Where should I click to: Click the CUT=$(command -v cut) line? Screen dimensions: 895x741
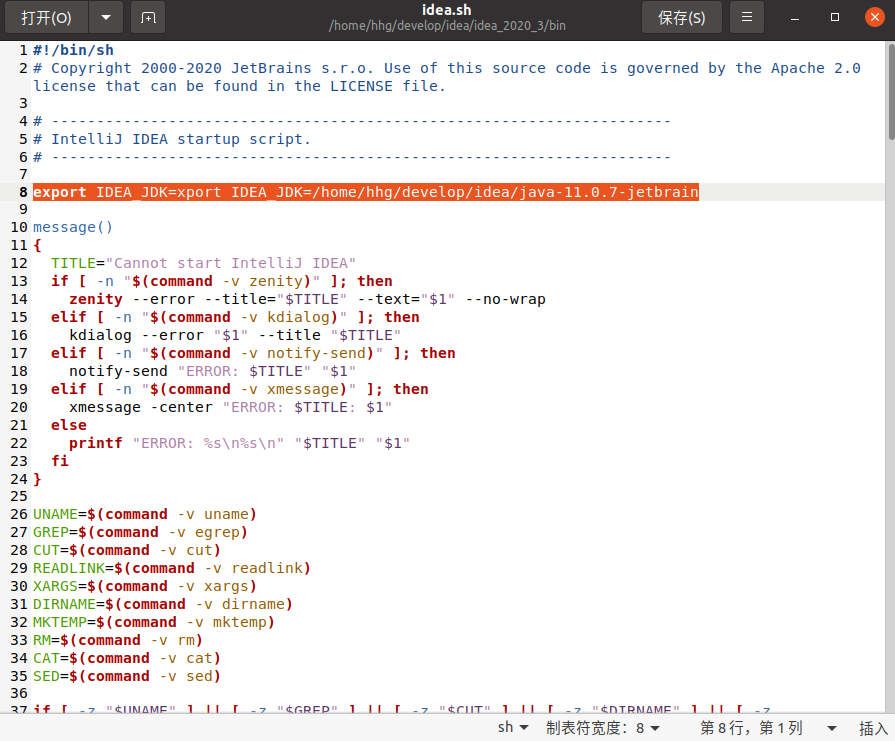tap(127, 550)
